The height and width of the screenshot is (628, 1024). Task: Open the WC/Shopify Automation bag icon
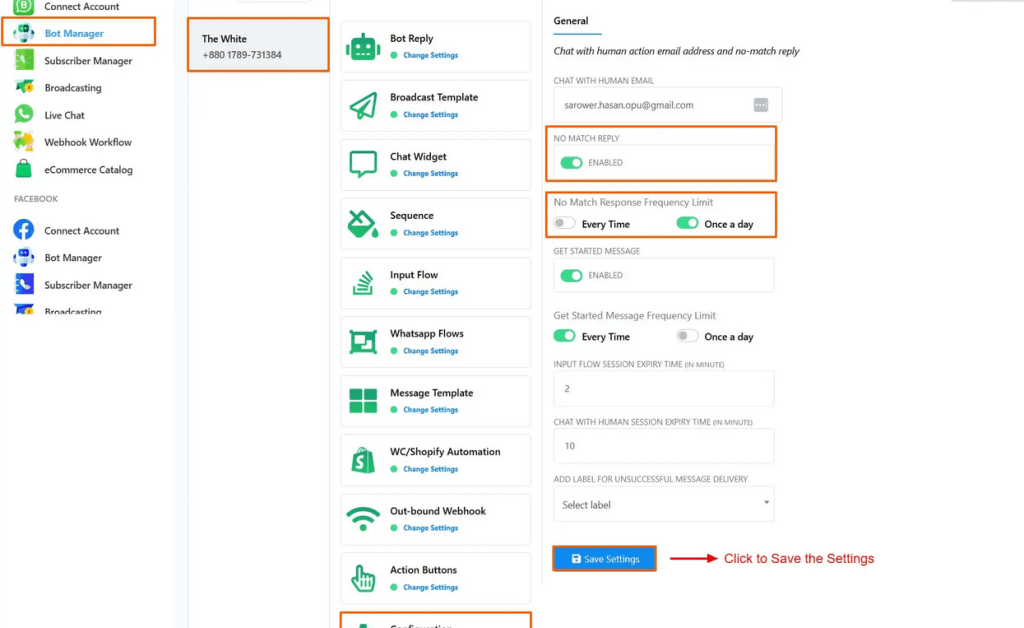click(x=363, y=460)
